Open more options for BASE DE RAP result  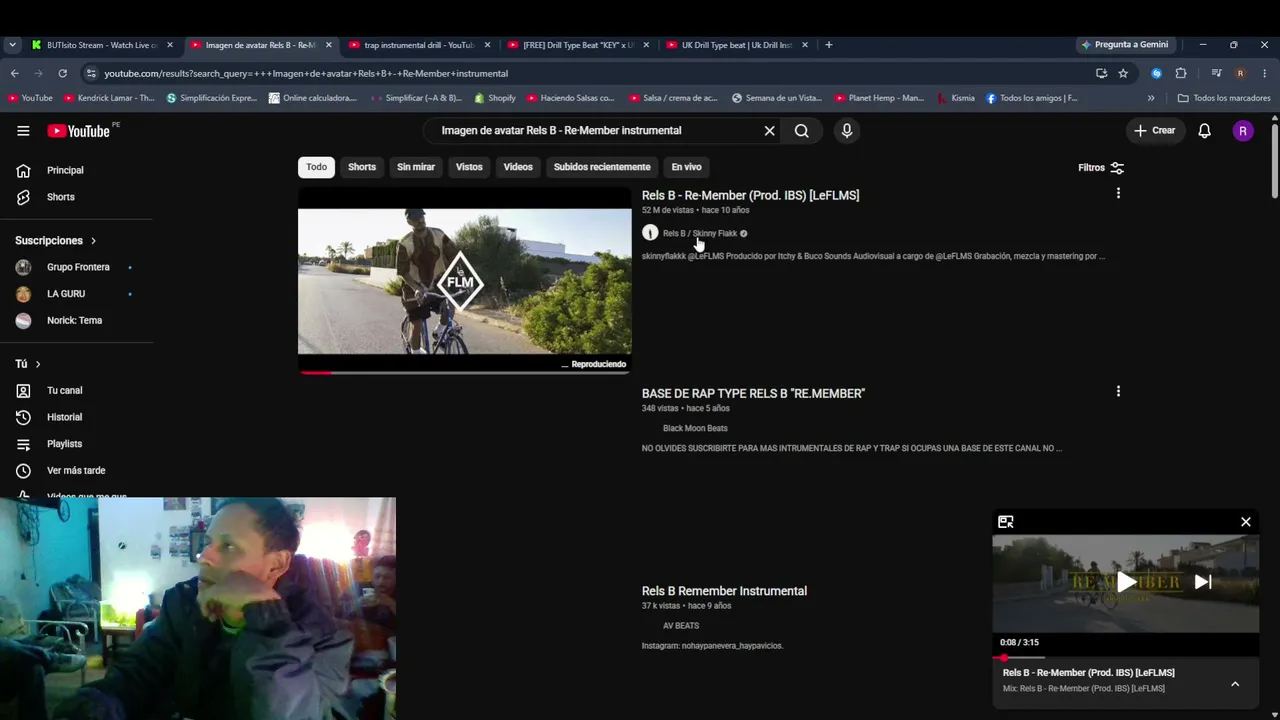[1118, 391]
